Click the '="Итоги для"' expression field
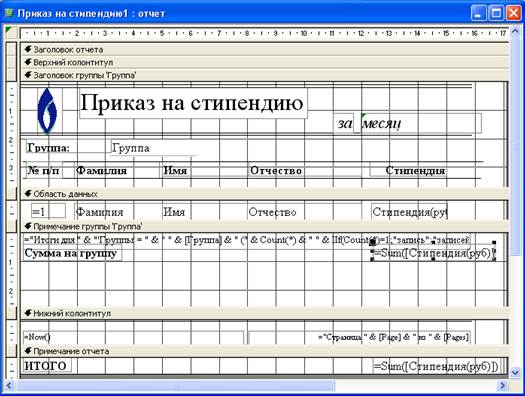The height and width of the screenshot is (396, 525). 247,240
